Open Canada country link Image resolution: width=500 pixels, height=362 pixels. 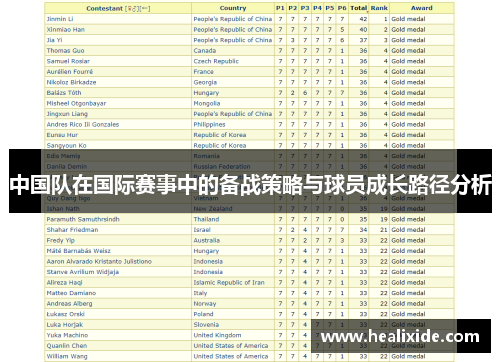pyautogui.click(x=205, y=51)
